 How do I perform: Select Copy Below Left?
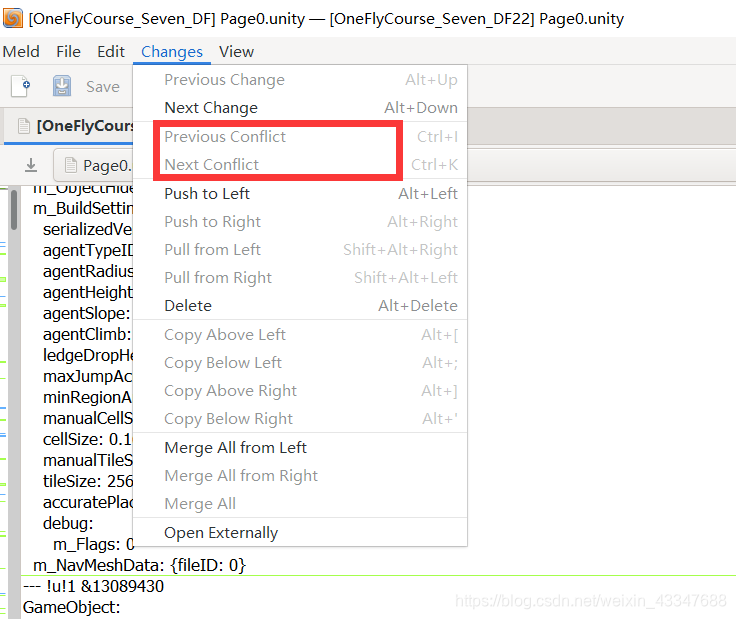click(300, 363)
